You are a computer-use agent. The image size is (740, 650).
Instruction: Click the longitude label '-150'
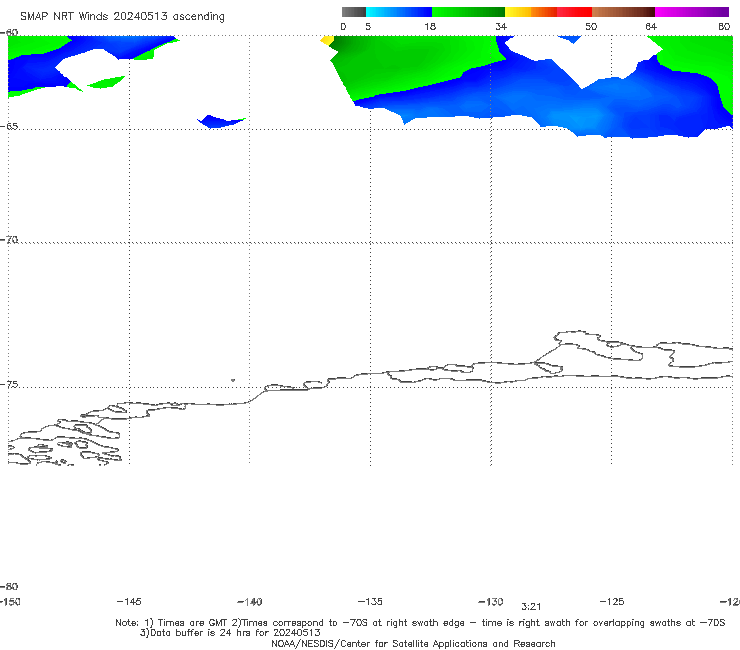click(x=10, y=602)
